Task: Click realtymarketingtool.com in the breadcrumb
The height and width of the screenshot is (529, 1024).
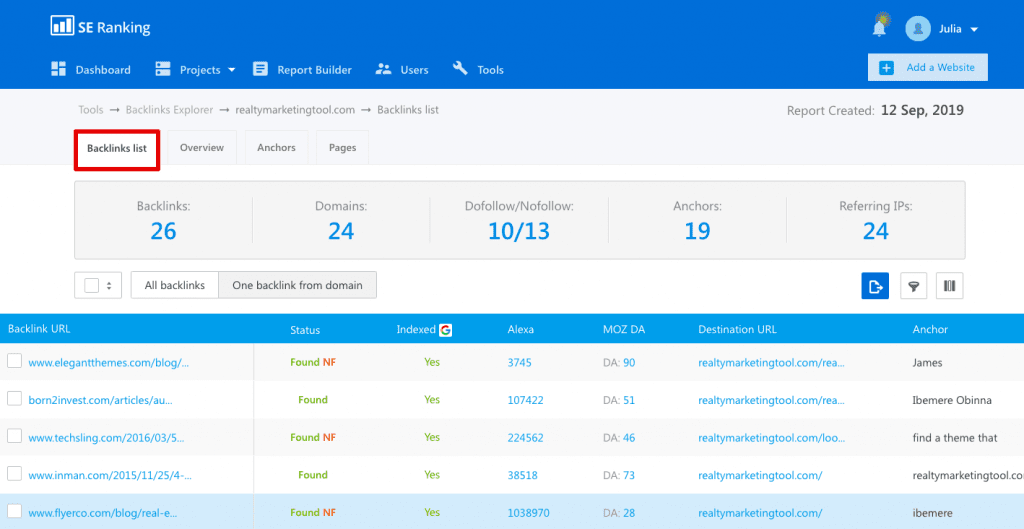Action: [295, 110]
